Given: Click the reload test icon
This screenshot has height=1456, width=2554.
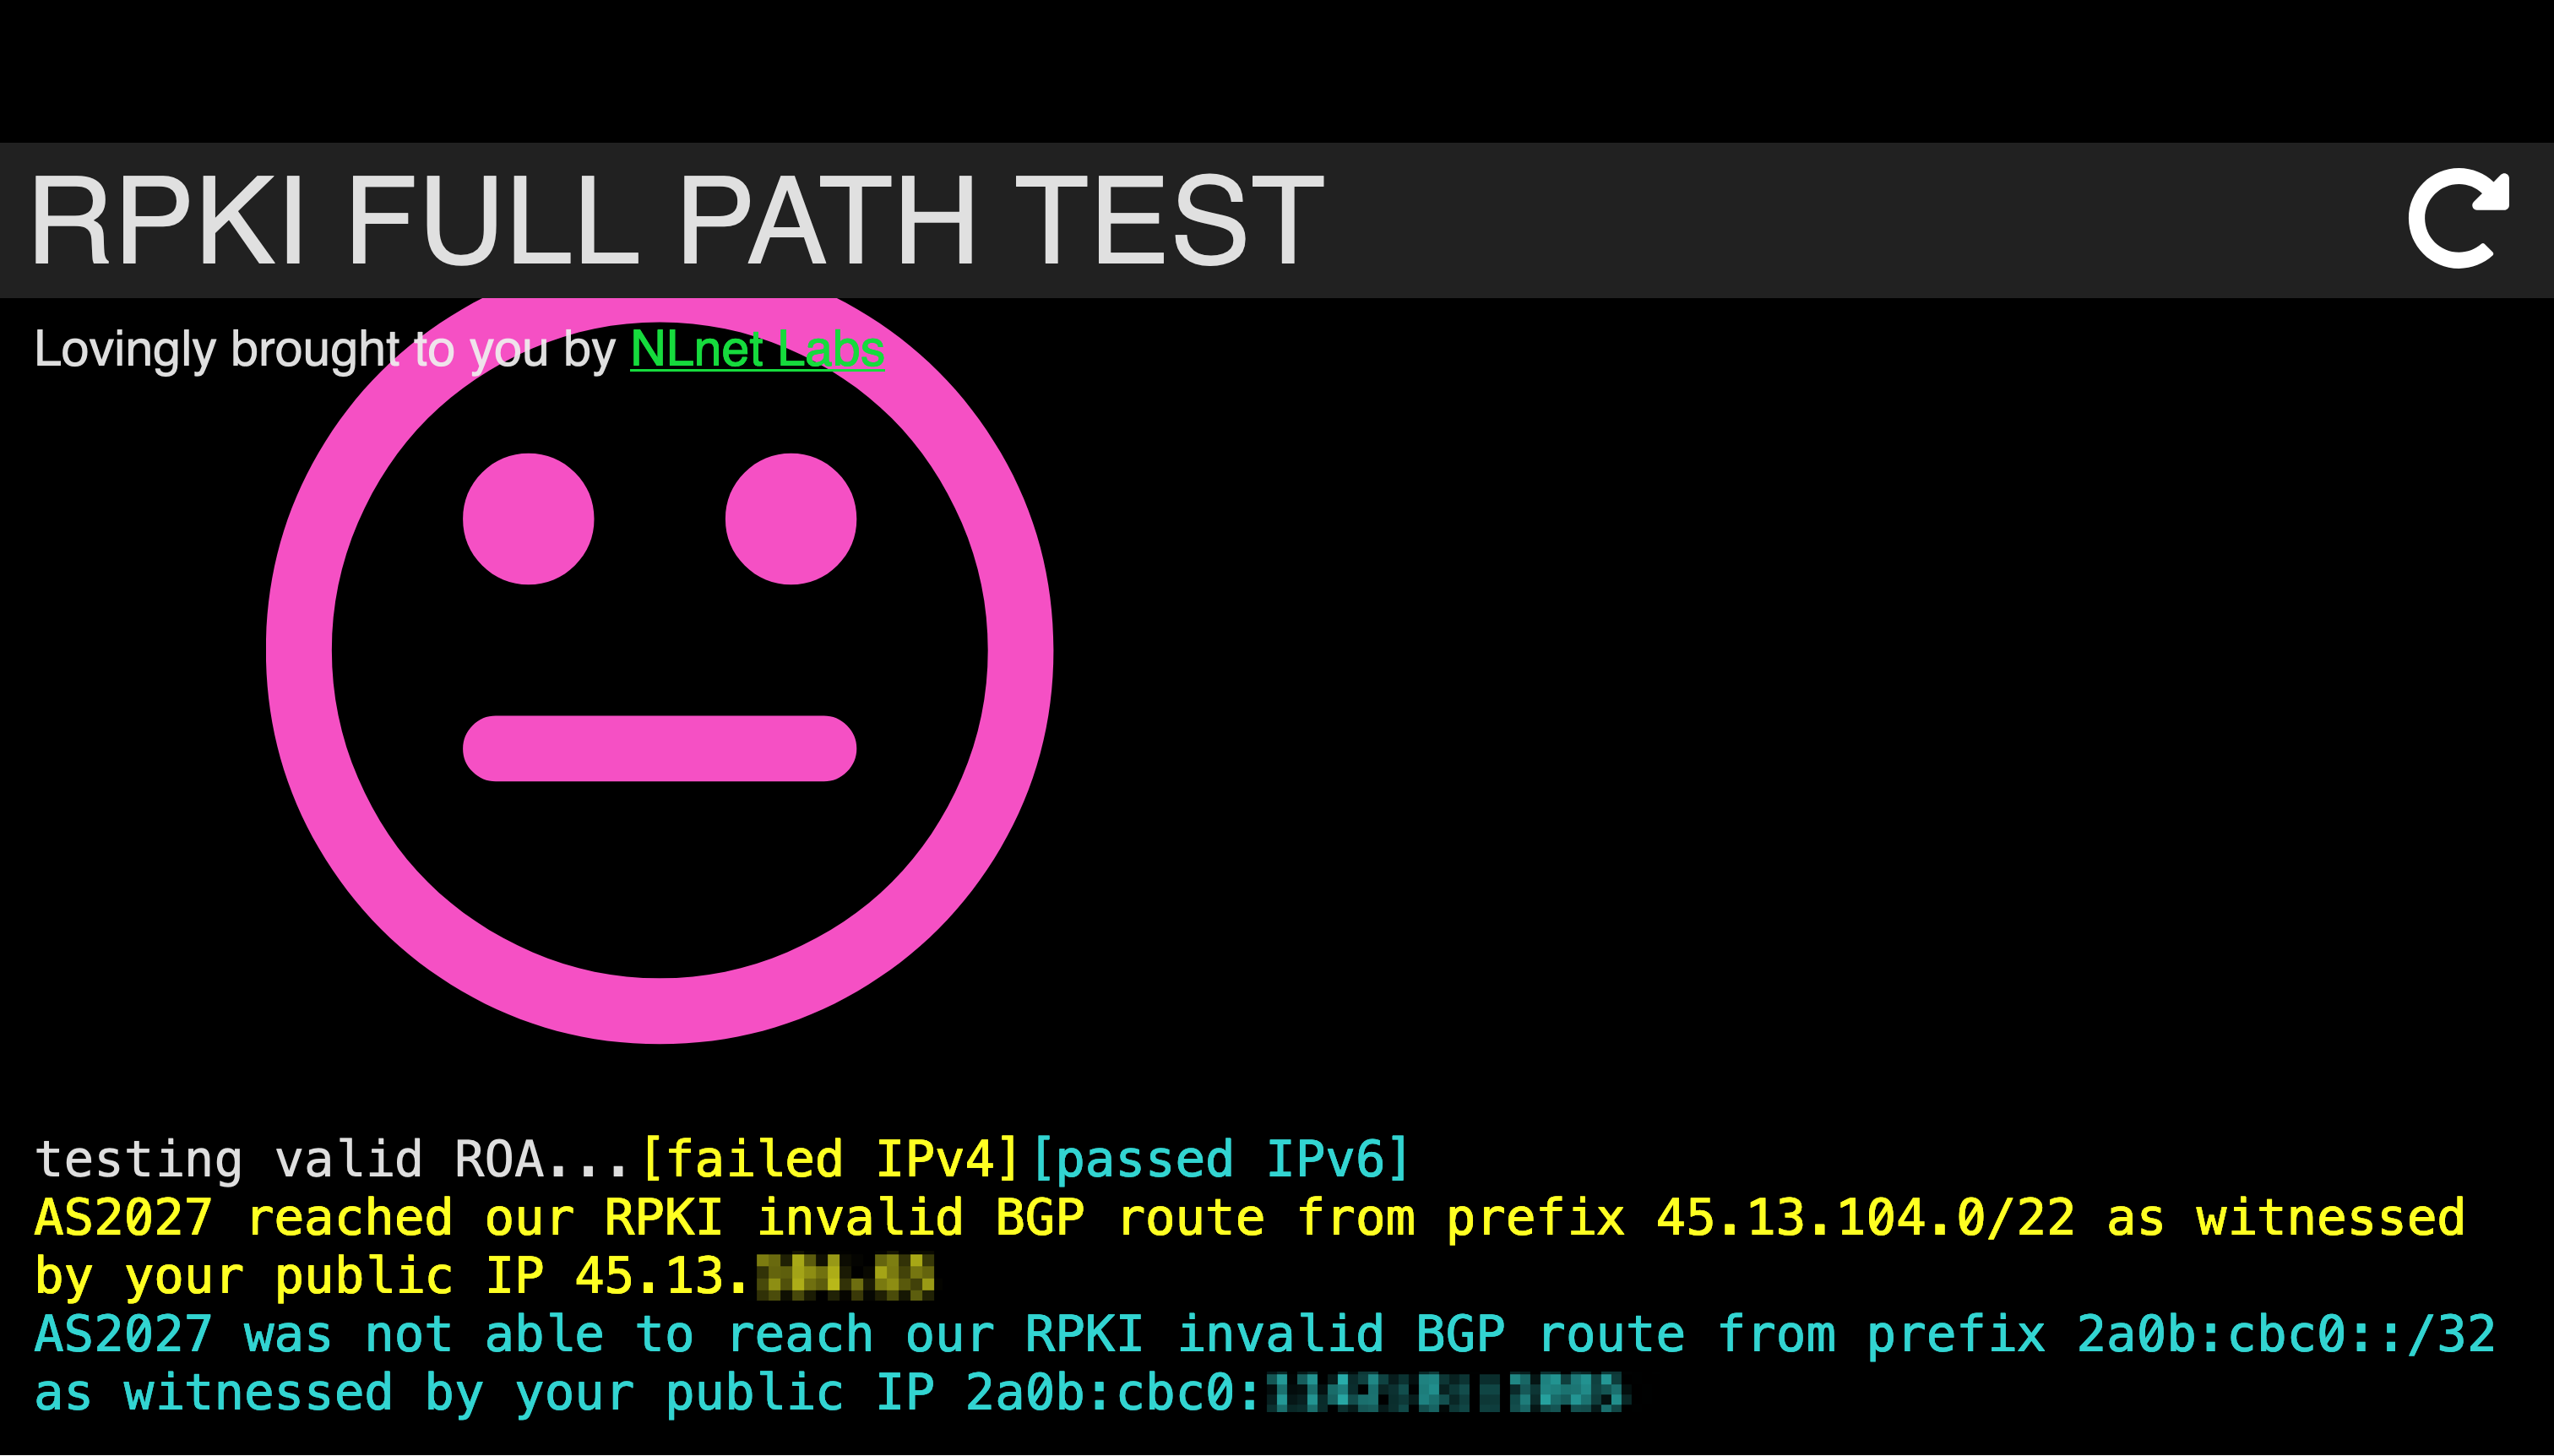Looking at the screenshot, I should 2458,218.
